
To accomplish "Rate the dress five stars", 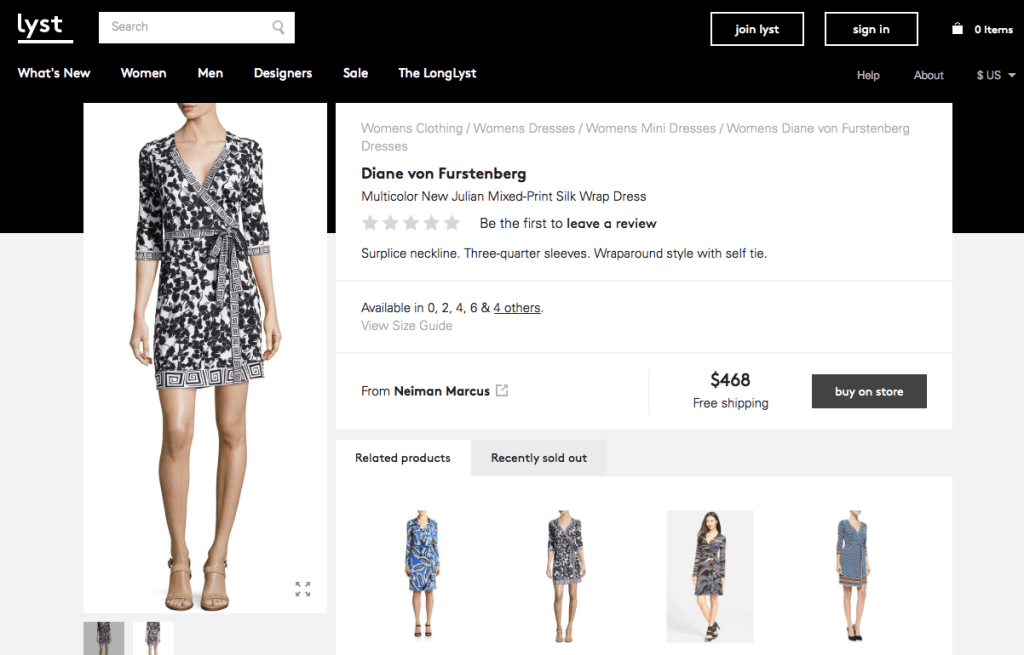I will pyautogui.click(x=452, y=223).
